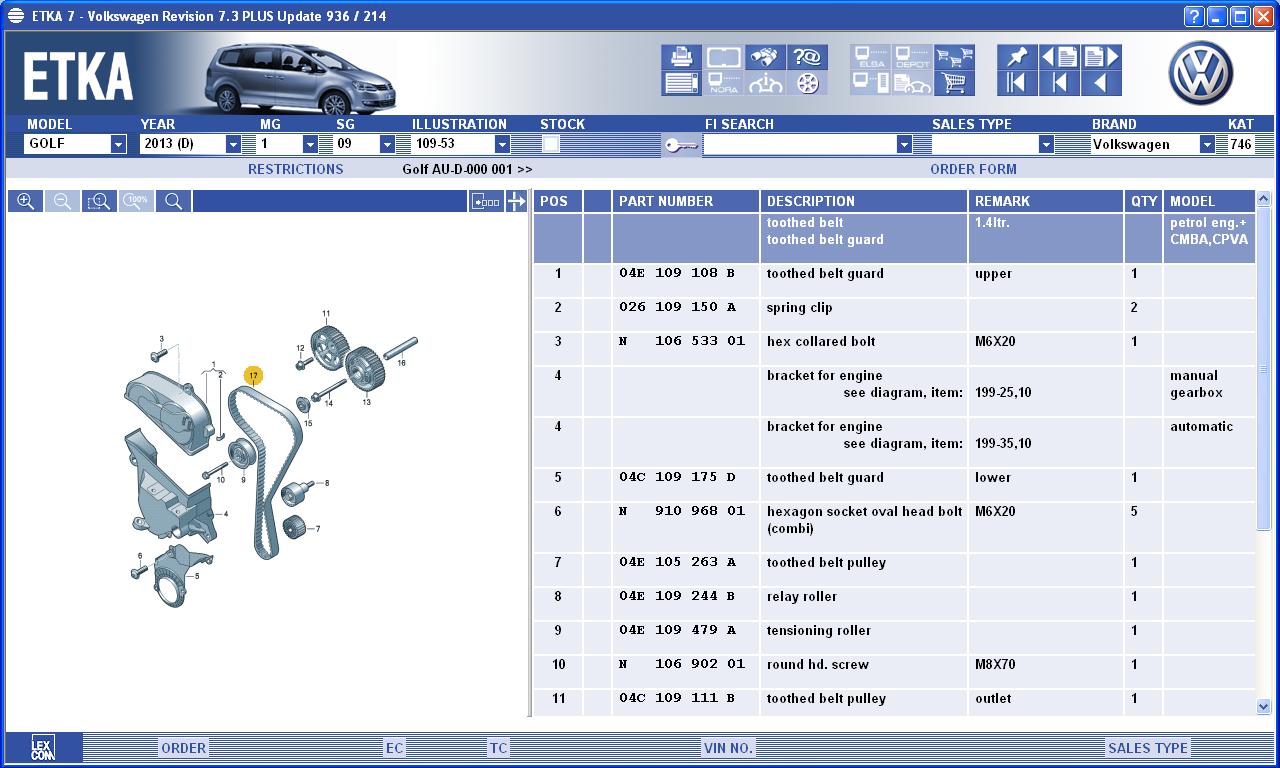The image size is (1280, 768).
Task: Click the pushpin icon
Action: (1017, 56)
